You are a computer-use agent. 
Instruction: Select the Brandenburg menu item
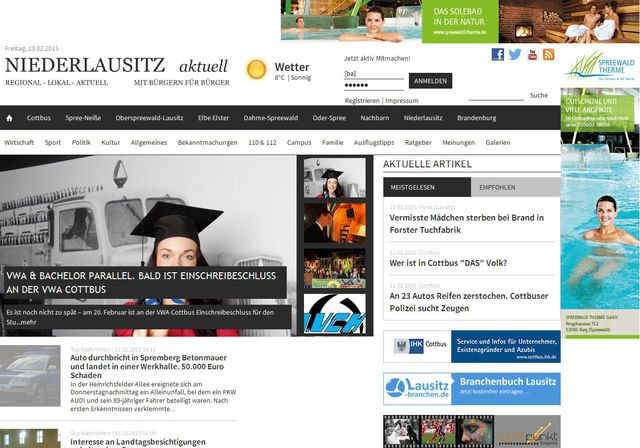click(476, 118)
